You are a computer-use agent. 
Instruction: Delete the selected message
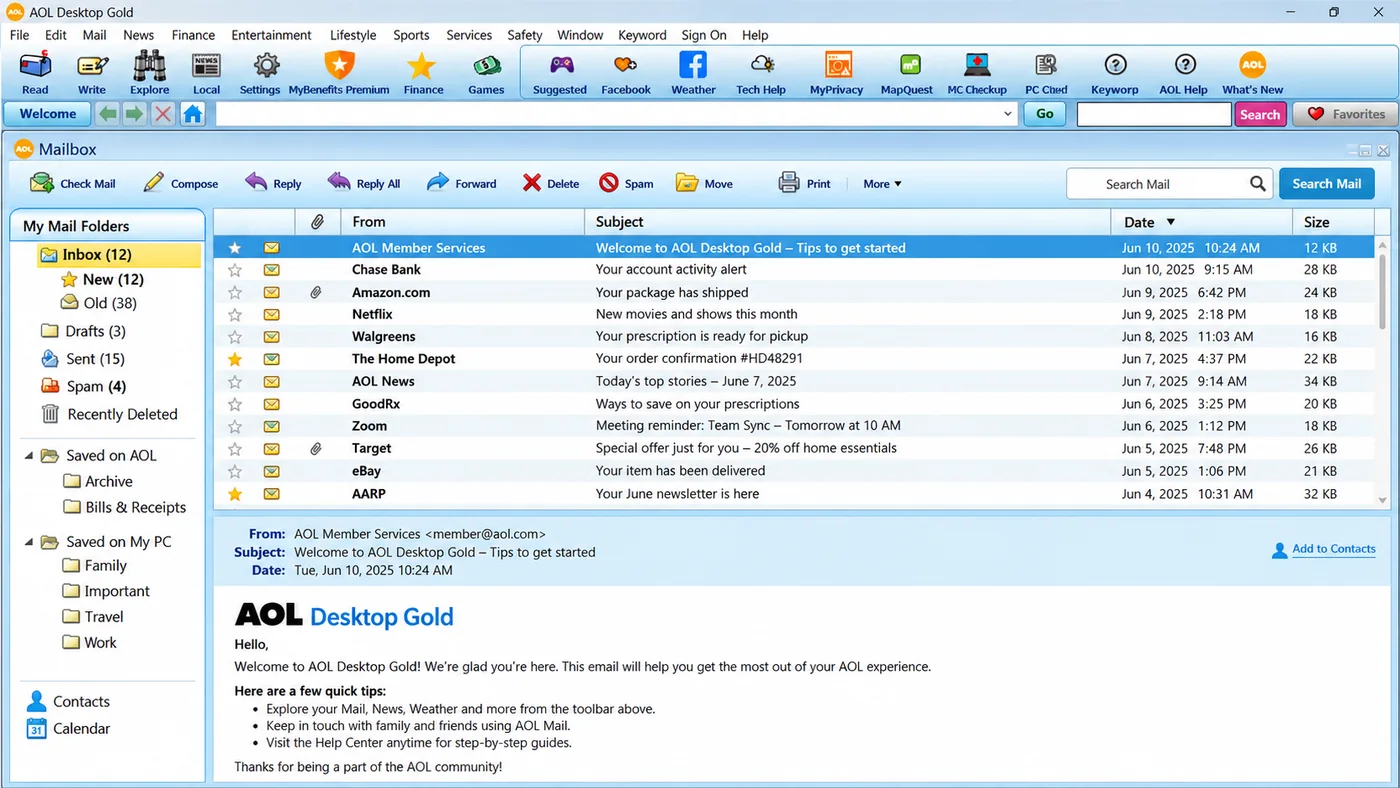[x=550, y=183]
